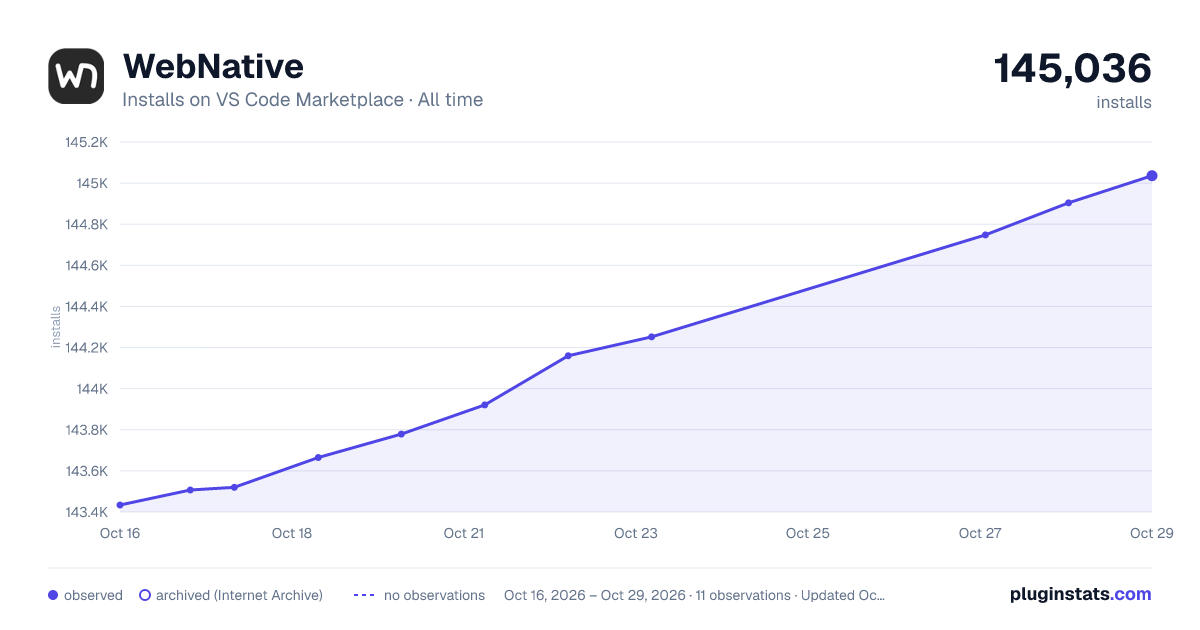
Task: Select the data point above Oct 21
Action: tap(485, 405)
